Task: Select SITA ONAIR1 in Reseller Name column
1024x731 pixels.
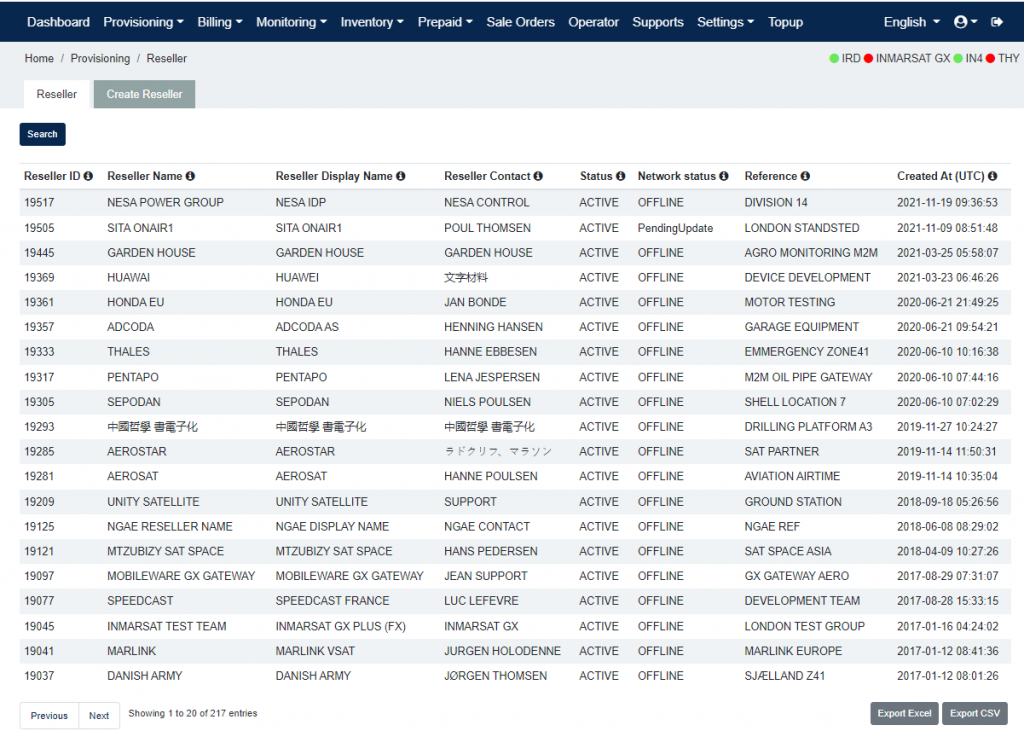Action: pyautogui.click(x=140, y=228)
